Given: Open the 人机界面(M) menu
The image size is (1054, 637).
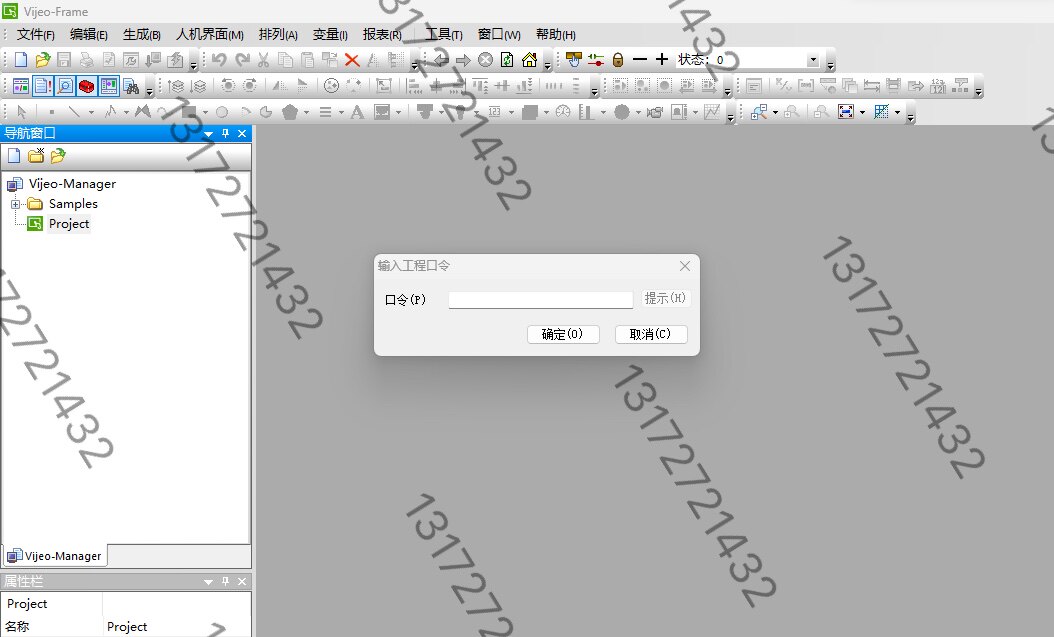Looking at the screenshot, I should coord(210,34).
